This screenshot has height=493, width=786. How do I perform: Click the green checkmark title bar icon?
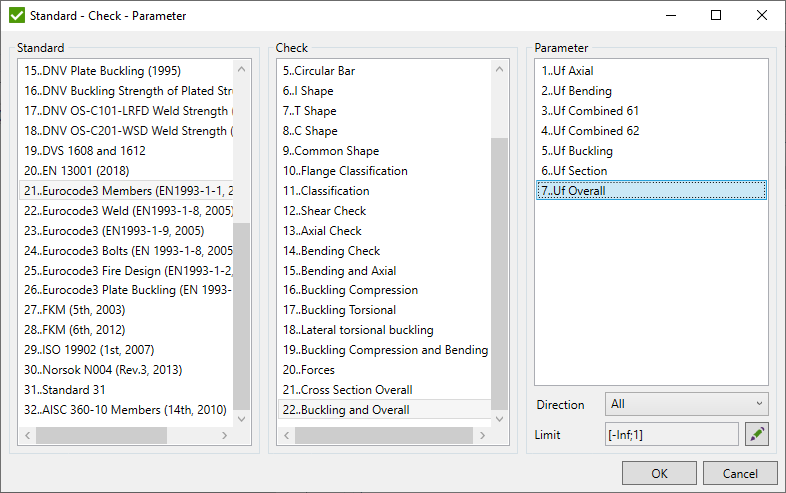click(17, 16)
